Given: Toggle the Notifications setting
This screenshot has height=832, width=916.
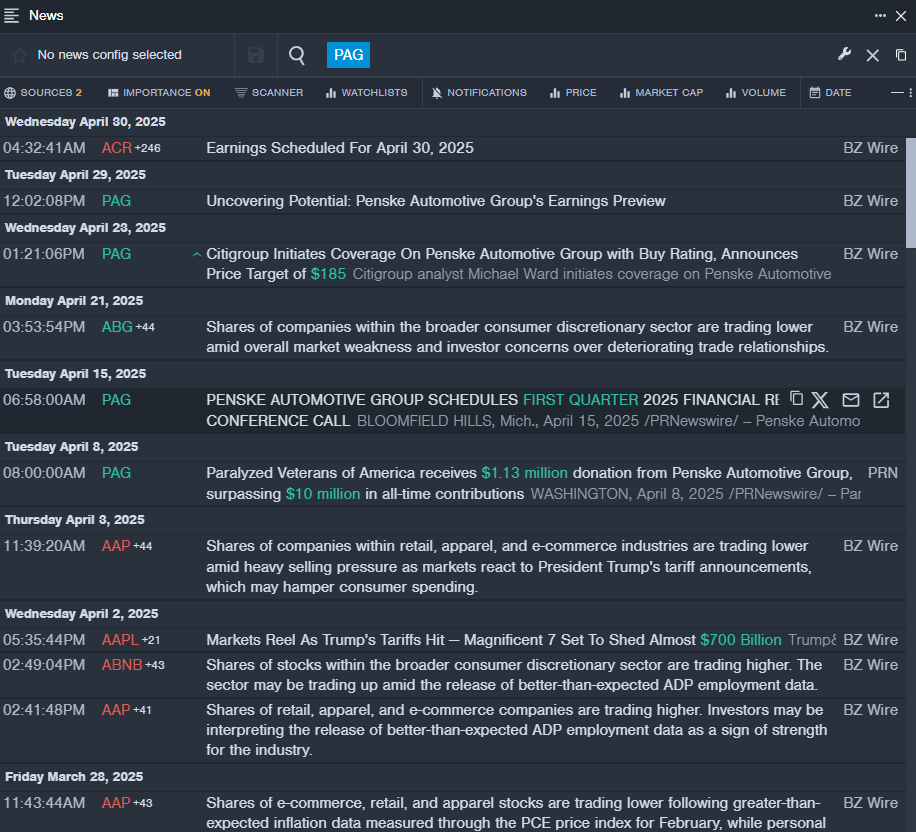Looking at the screenshot, I should pyautogui.click(x=479, y=92).
